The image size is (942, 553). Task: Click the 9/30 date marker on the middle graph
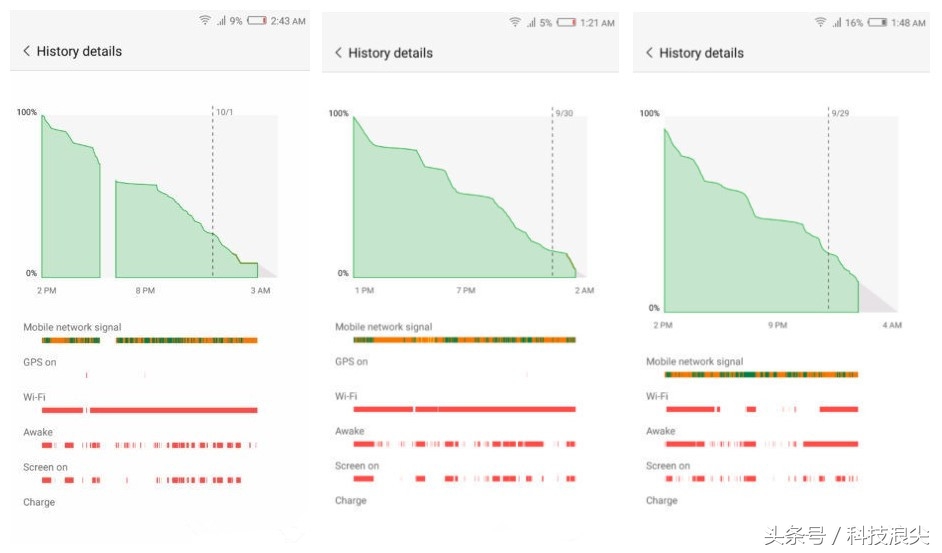point(564,113)
